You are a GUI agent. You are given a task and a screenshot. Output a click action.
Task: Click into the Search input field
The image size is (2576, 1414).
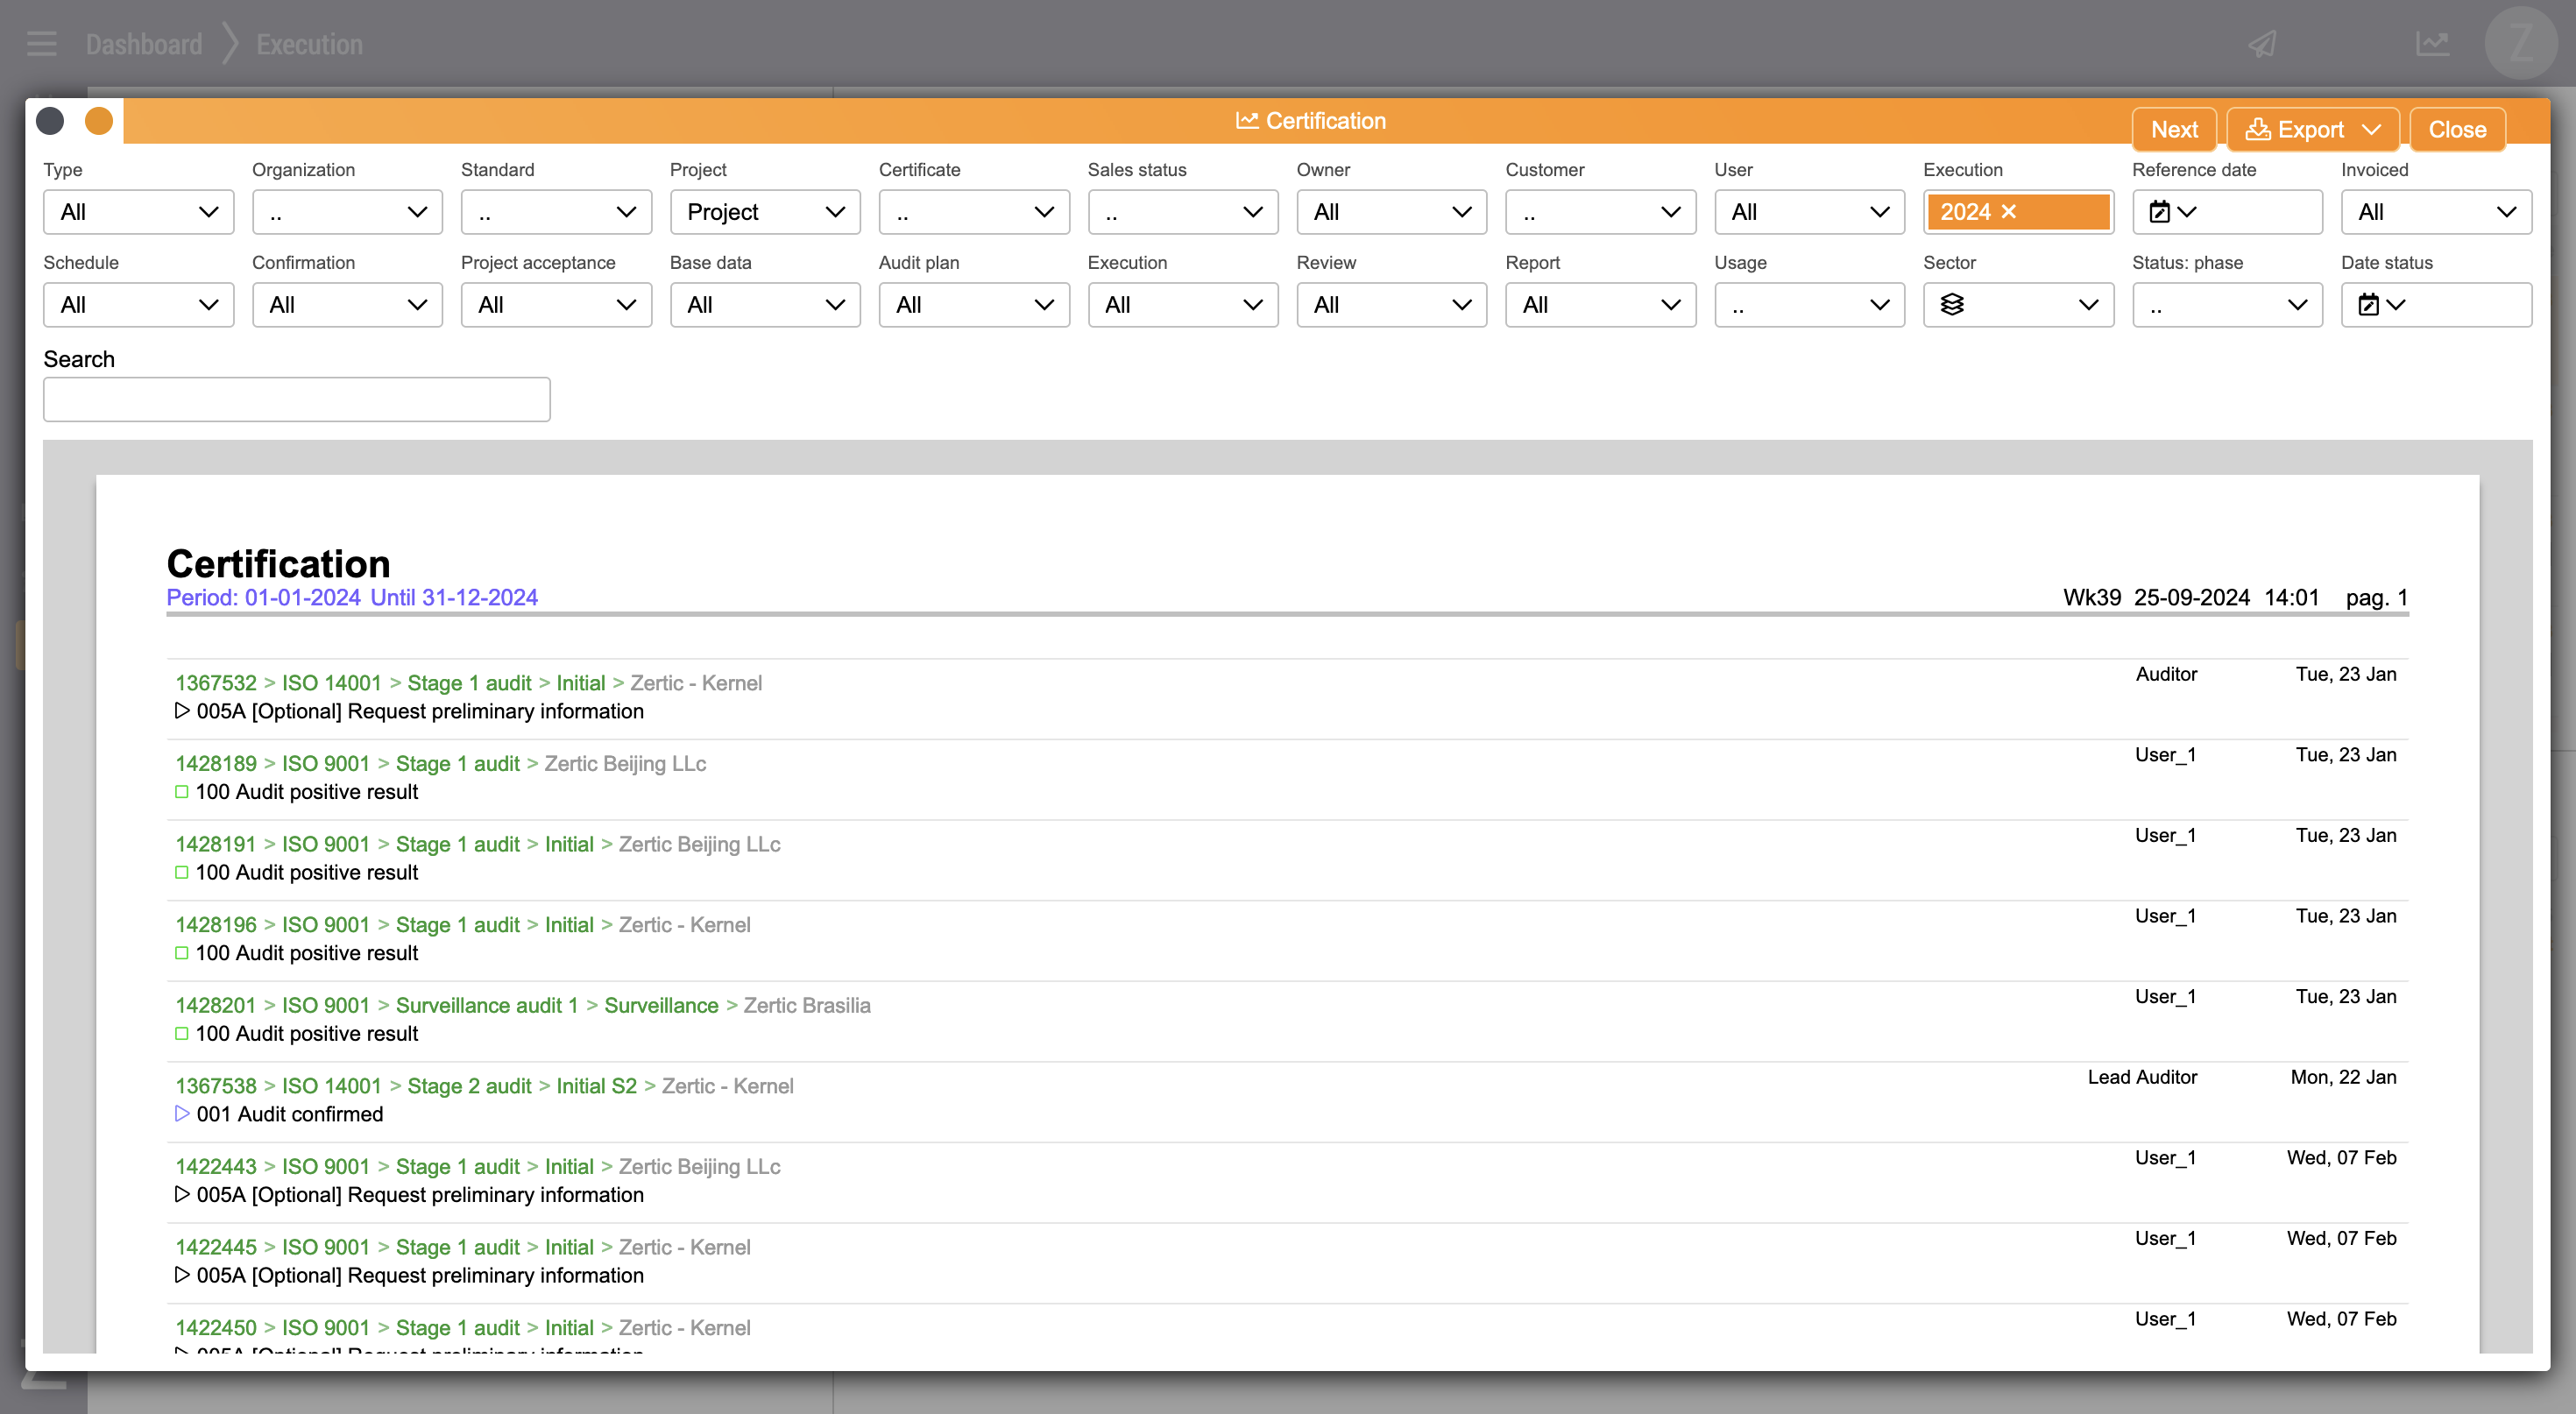pos(296,399)
